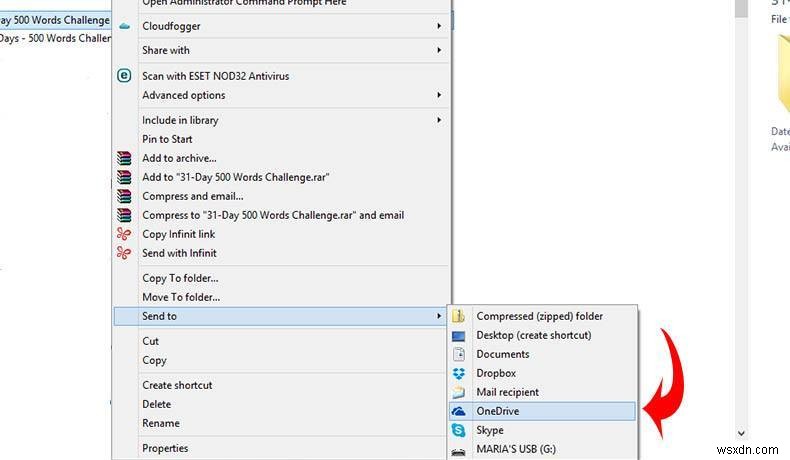Select the 500 Words Challenge folder row
Viewport: 790px width, 460px height.
[x=55, y=20]
